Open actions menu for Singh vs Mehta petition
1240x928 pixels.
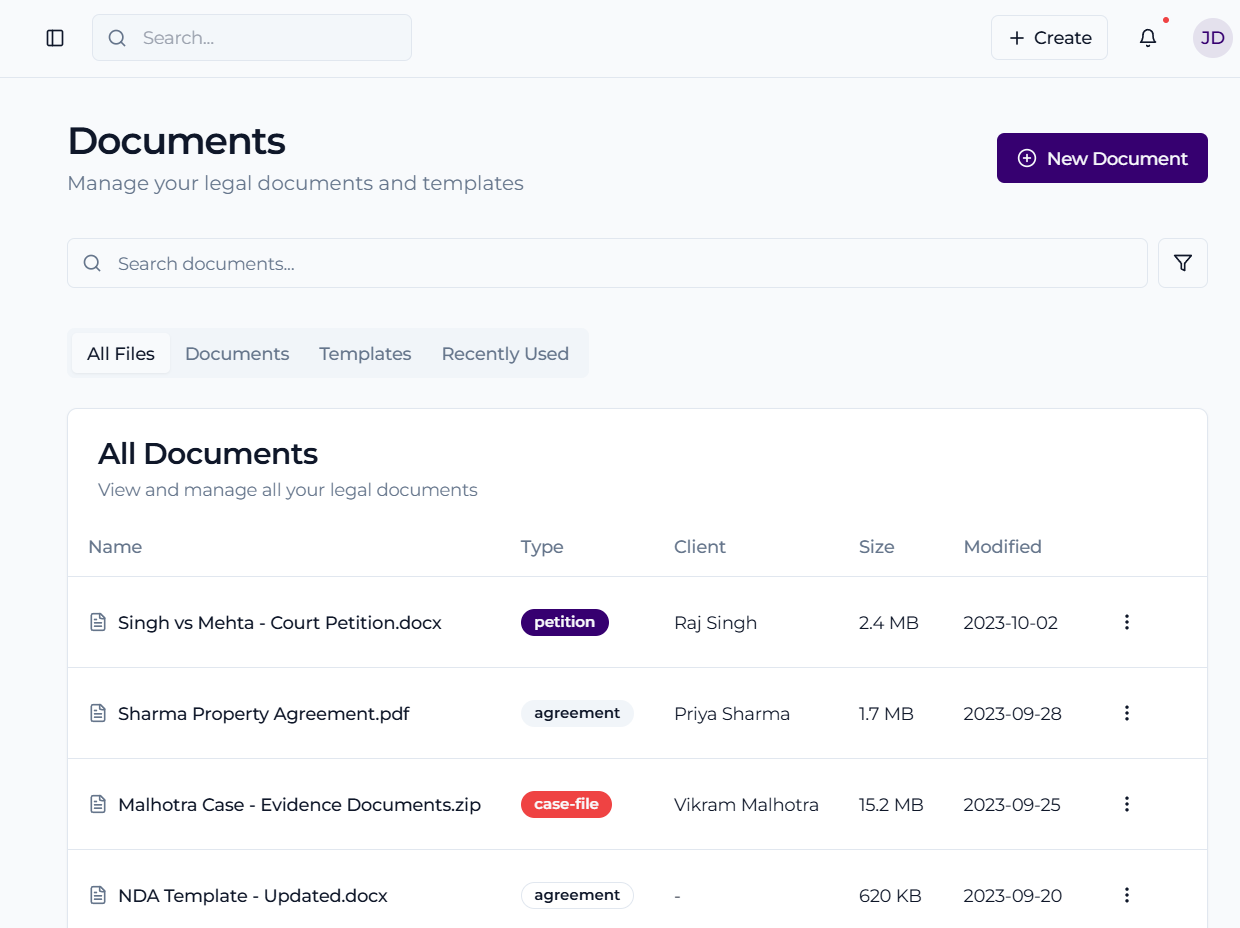1126,622
